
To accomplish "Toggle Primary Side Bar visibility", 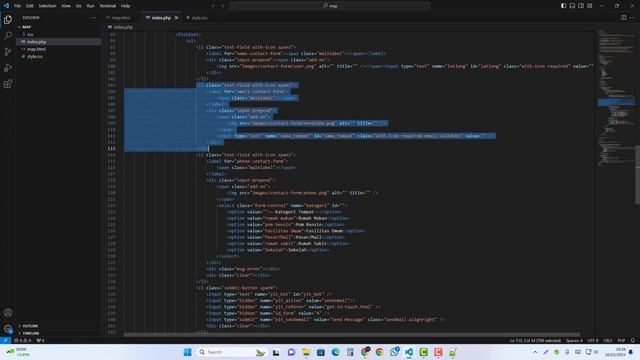I will pos(563,6).
